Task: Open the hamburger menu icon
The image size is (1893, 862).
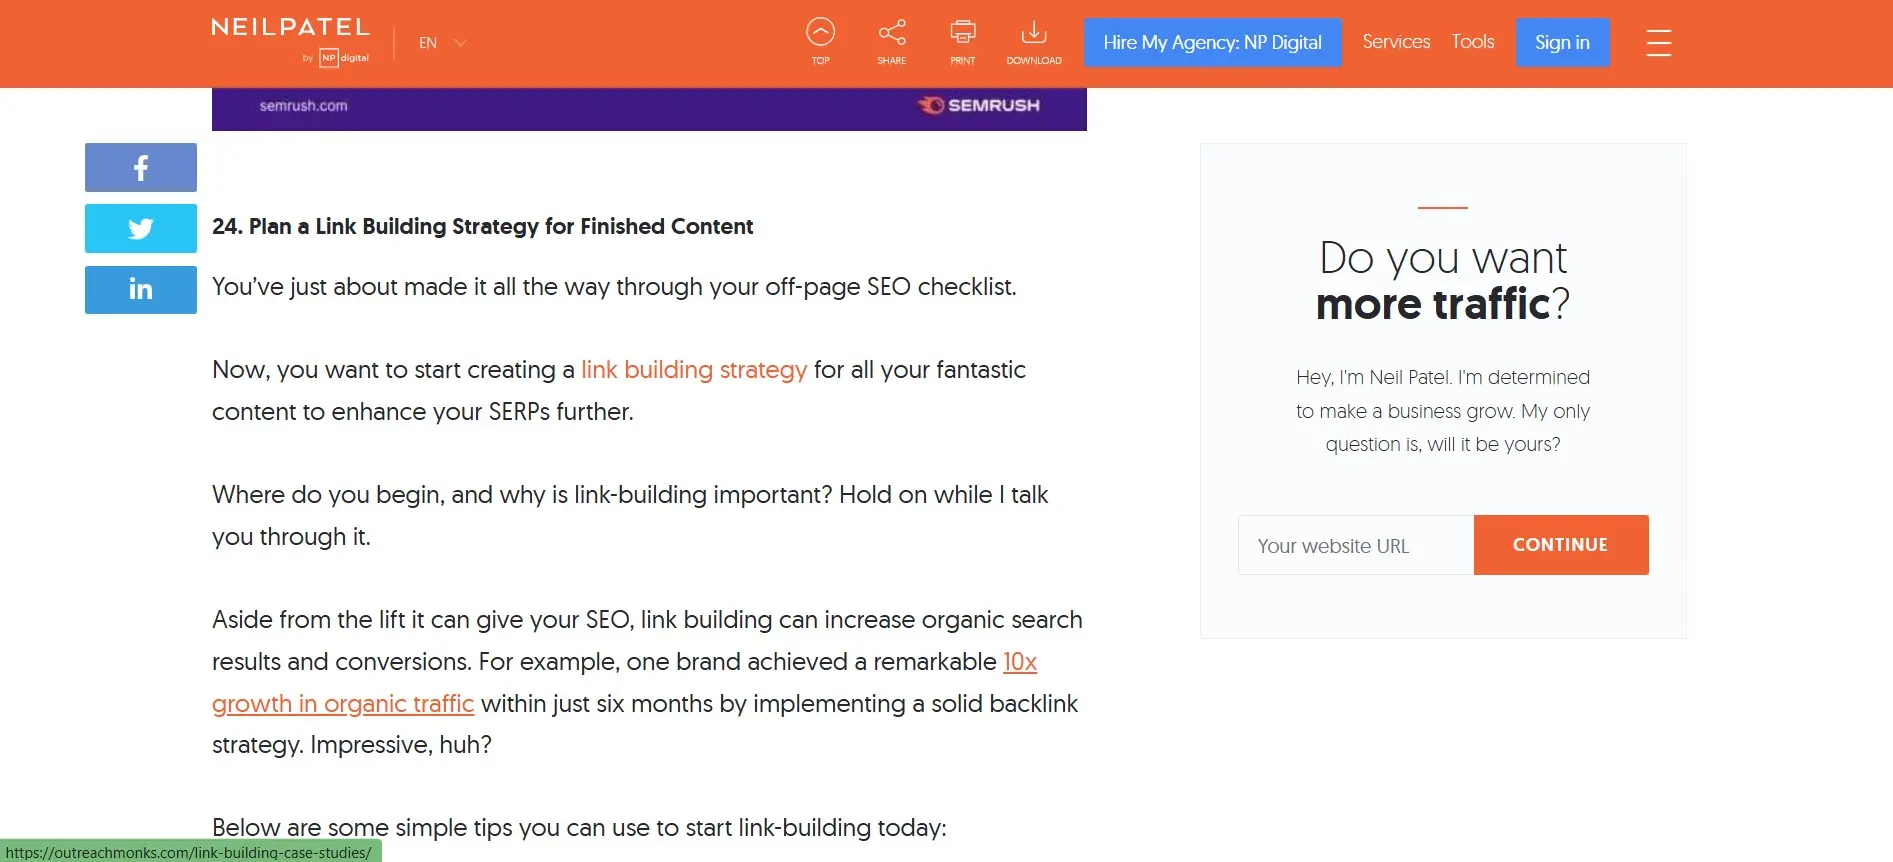Action: coord(1658,43)
